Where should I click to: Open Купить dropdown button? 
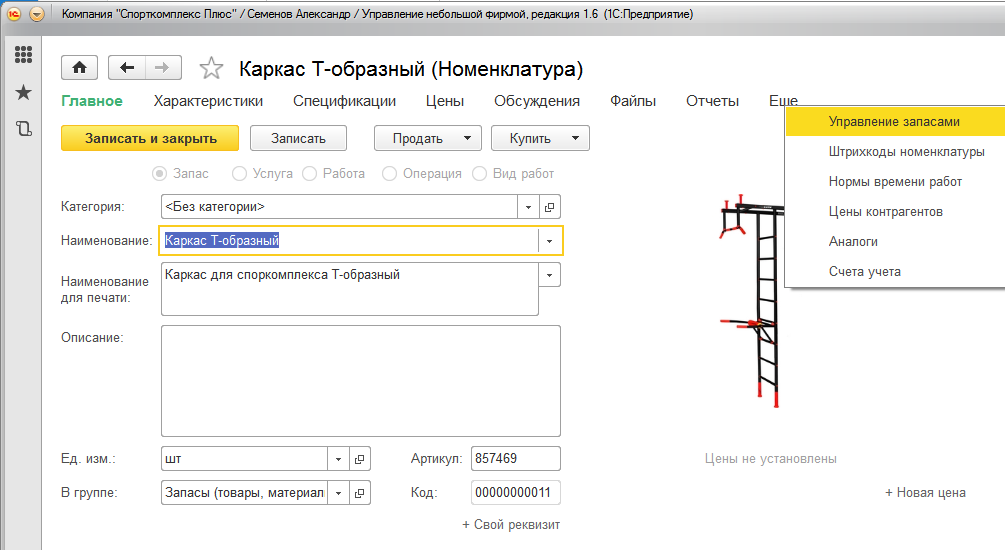[540, 138]
